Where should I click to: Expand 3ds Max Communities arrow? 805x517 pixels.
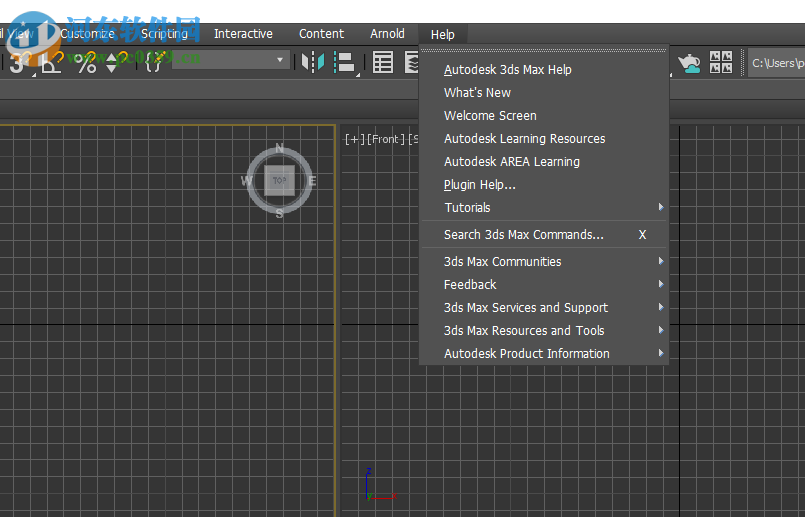coord(661,261)
